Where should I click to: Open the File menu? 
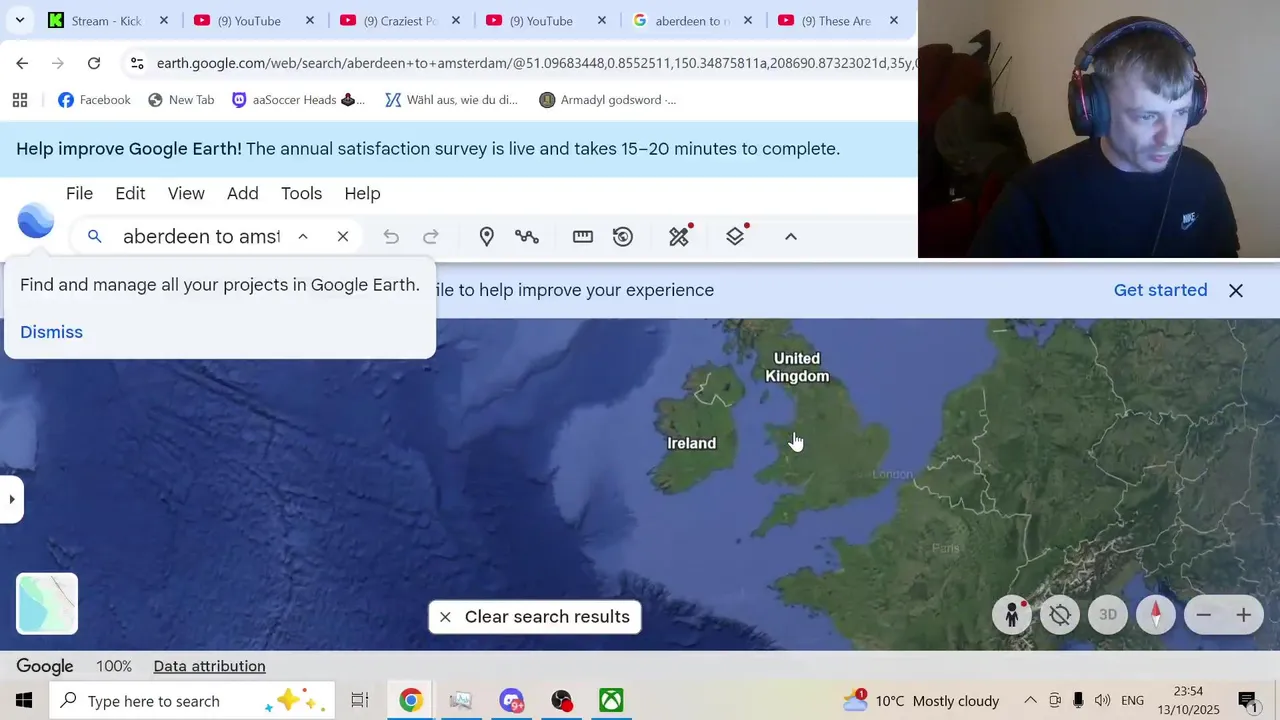point(79,193)
